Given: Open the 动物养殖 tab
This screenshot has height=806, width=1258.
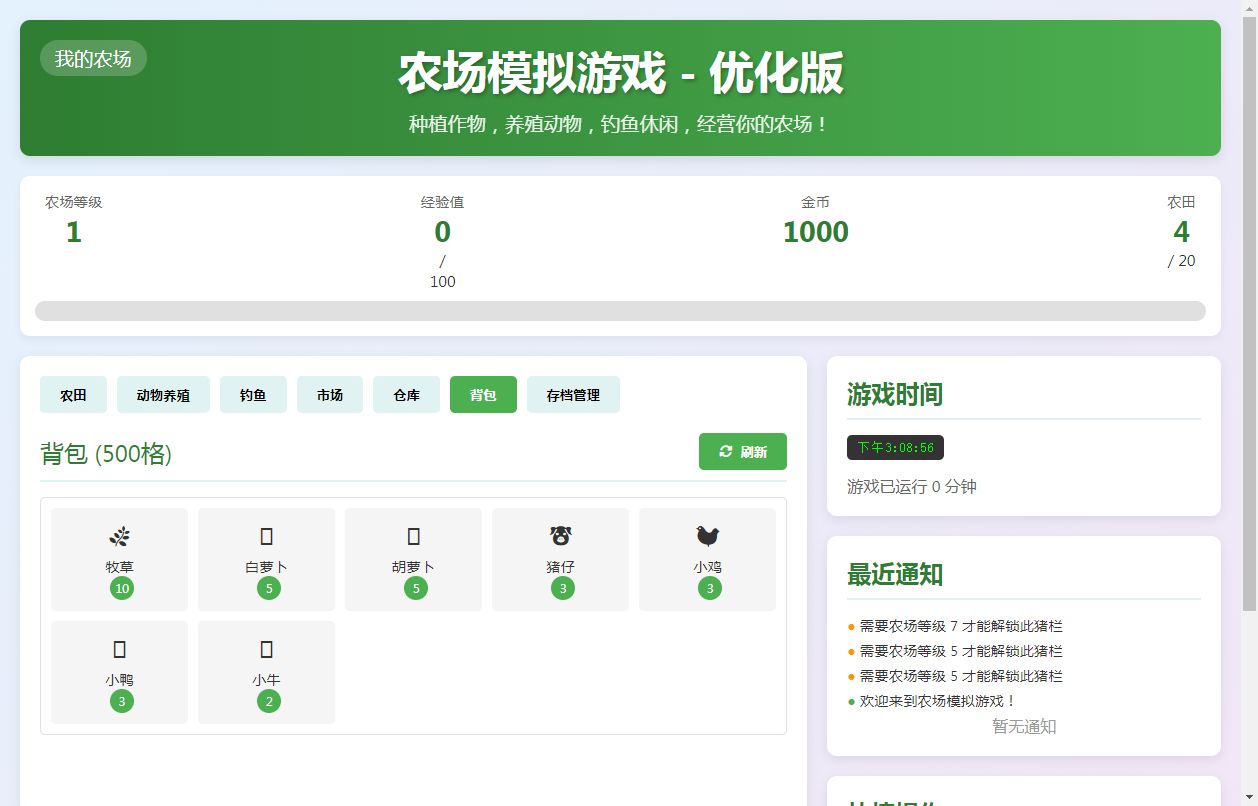Looking at the screenshot, I should 163,395.
